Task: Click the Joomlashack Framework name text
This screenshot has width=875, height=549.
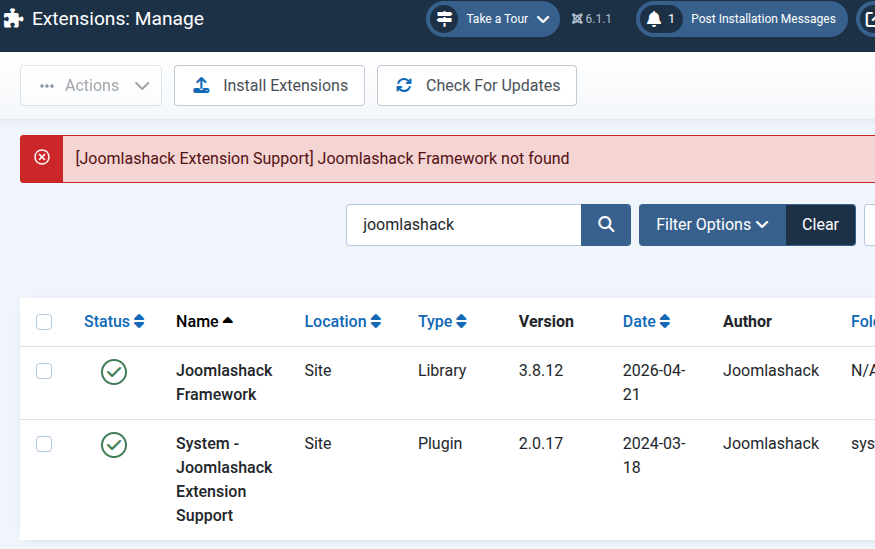Action: [x=224, y=383]
